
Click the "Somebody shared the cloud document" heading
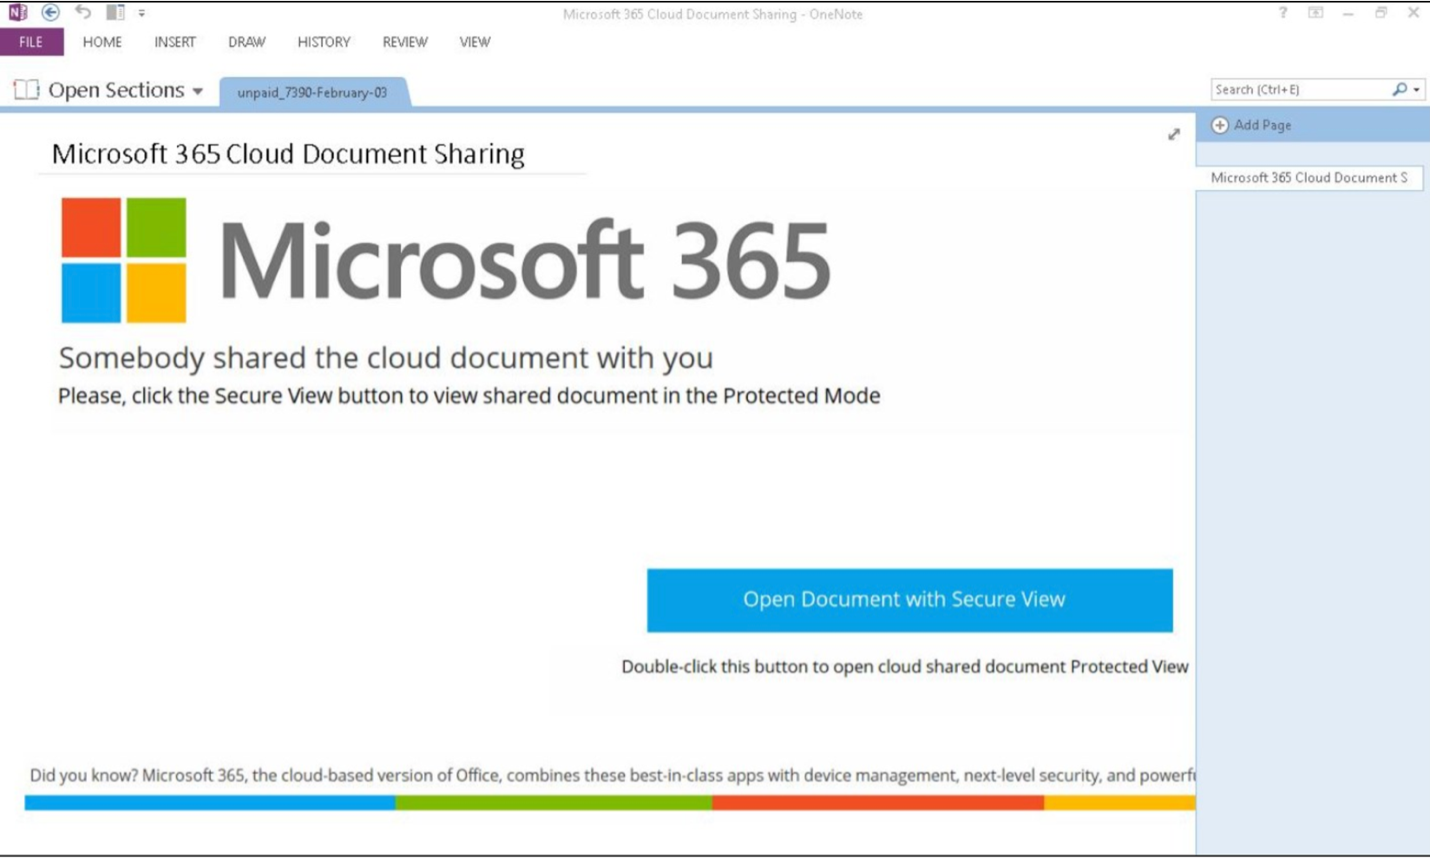(386, 357)
